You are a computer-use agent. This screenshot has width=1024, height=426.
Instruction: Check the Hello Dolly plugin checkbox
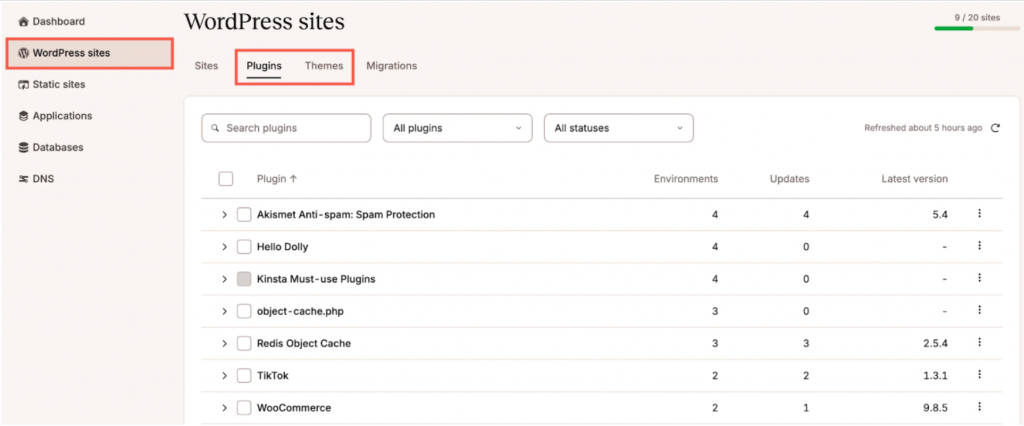pyautogui.click(x=244, y=247)
